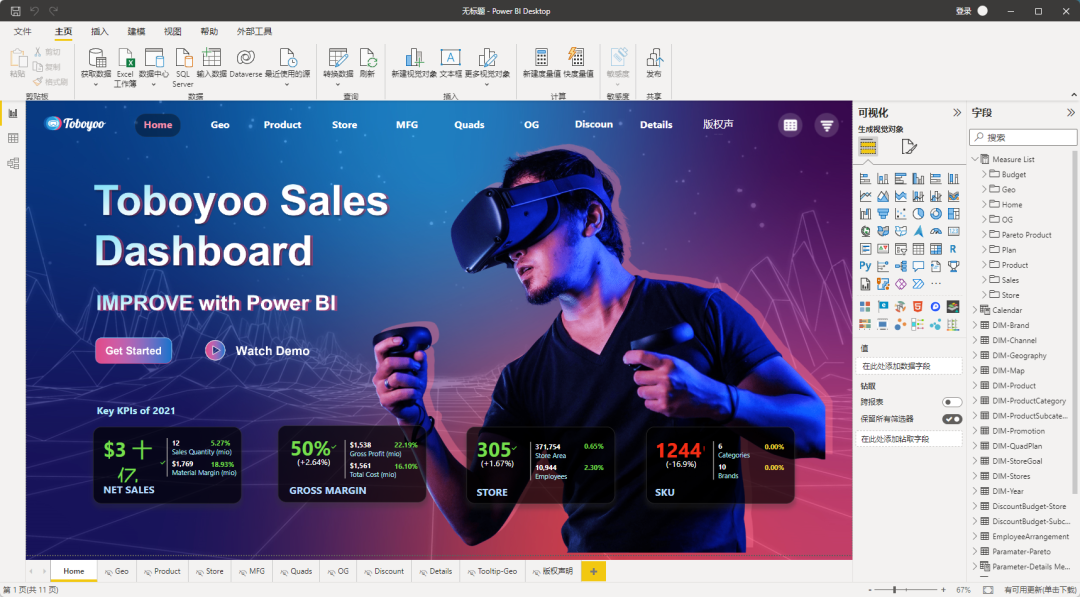Click the Publish (发布) icon

click(654, 57)
